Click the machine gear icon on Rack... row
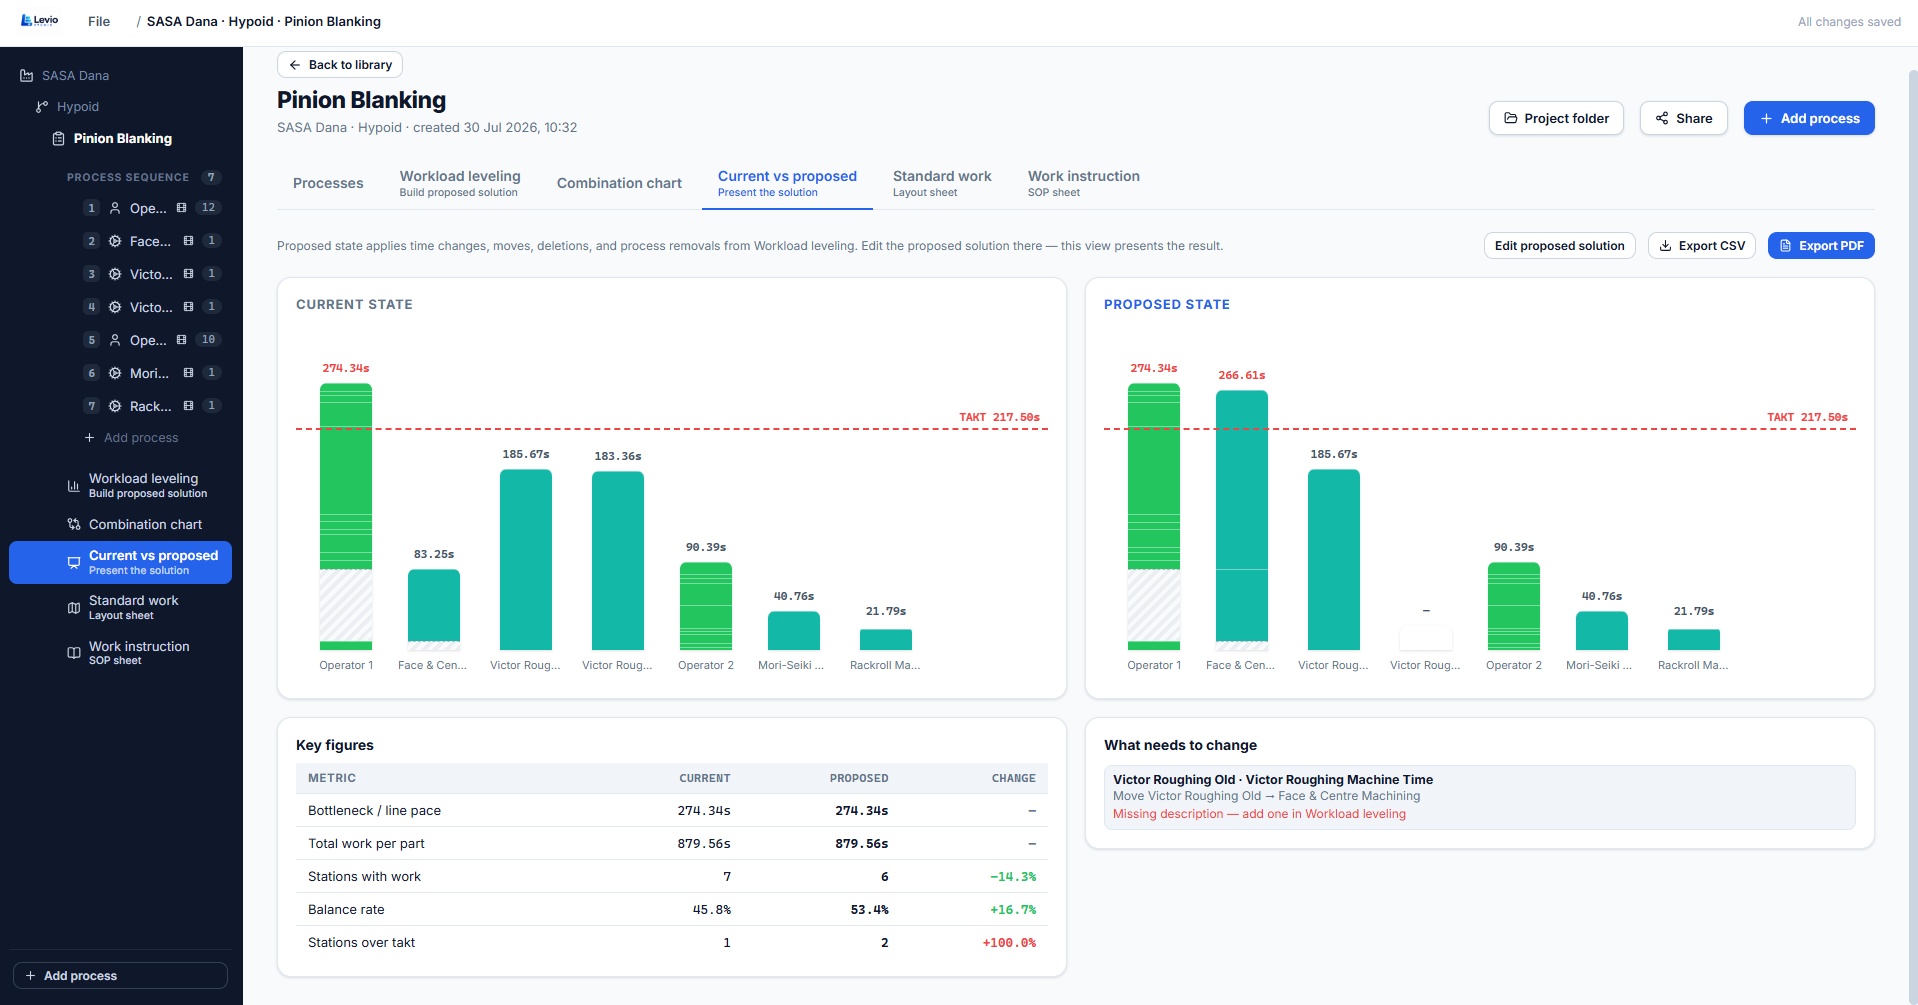 click(x=115, y=406)
